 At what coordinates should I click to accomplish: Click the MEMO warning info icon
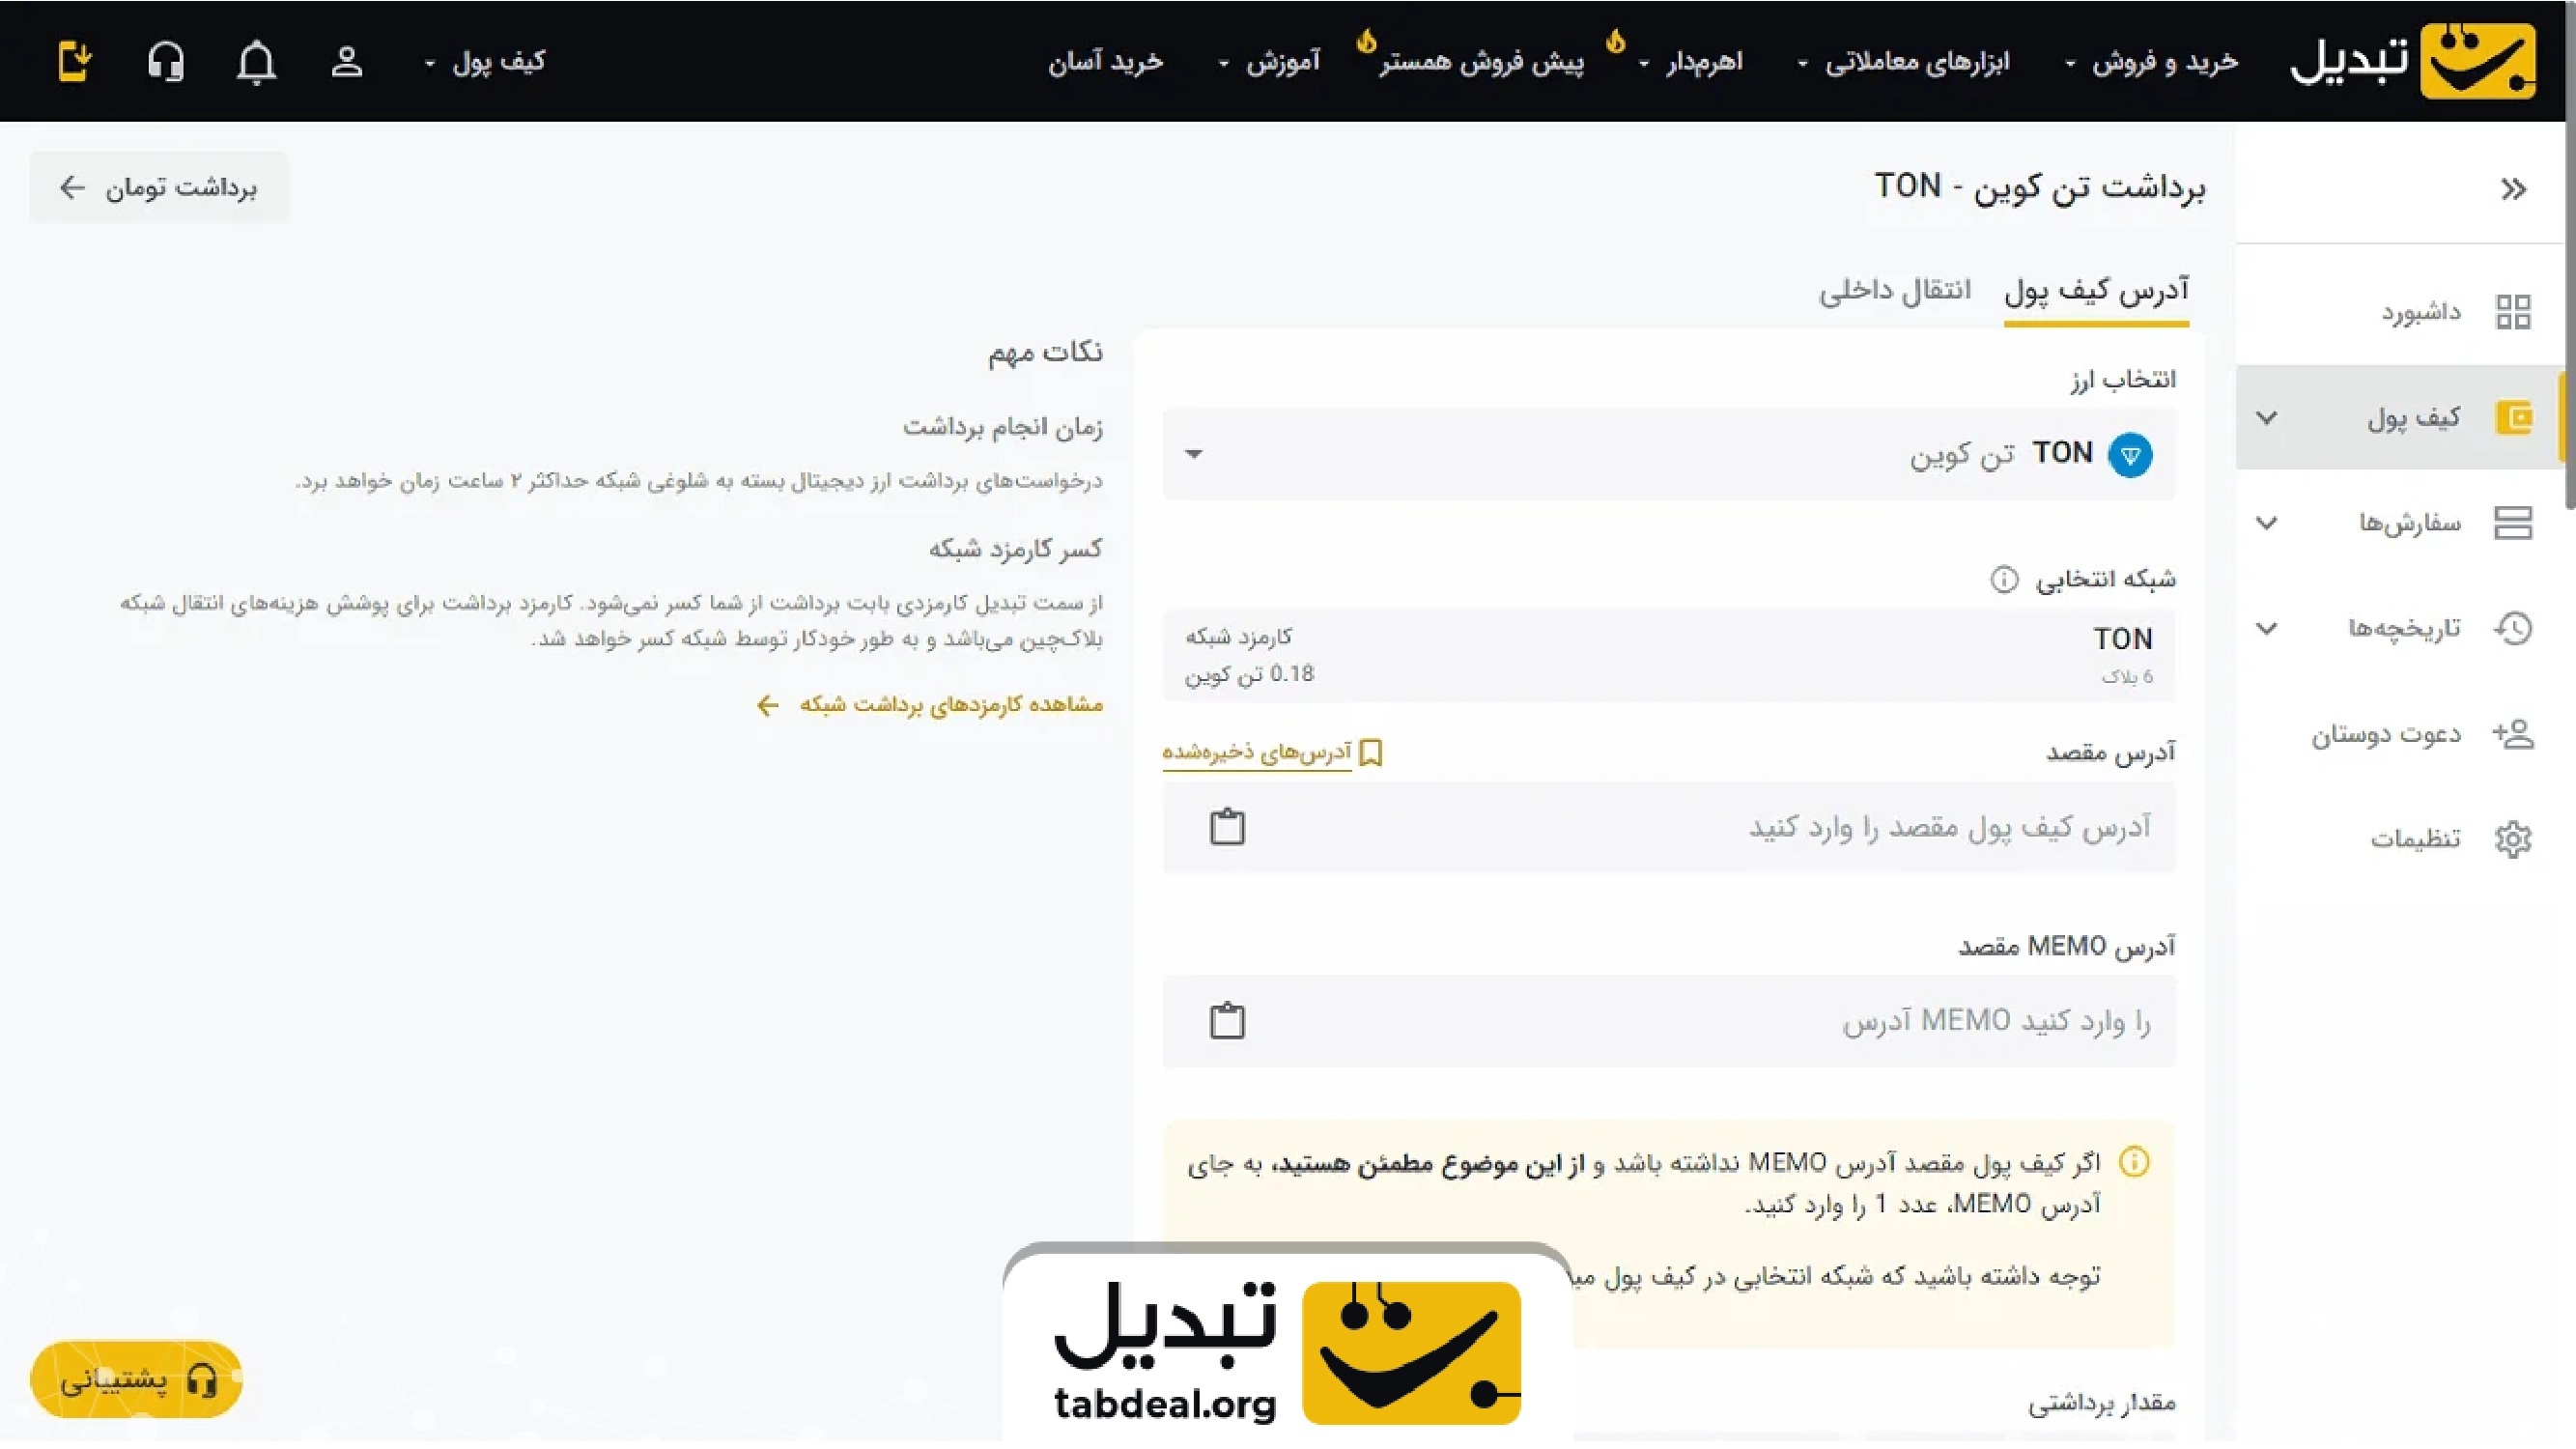2134,1162
